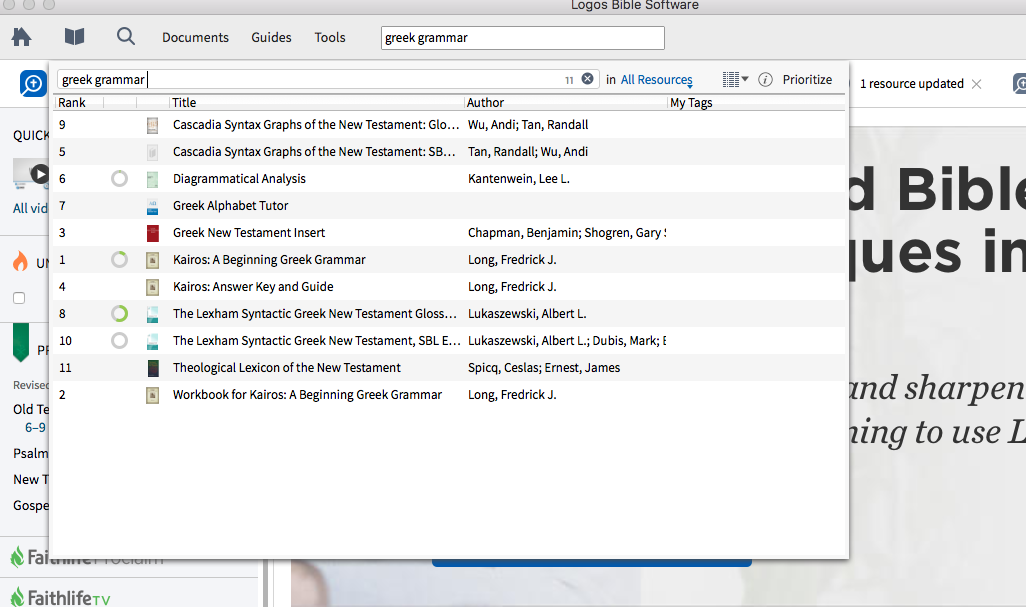Open Theological Lexicon of the New Testament

(x=287, y=368)
